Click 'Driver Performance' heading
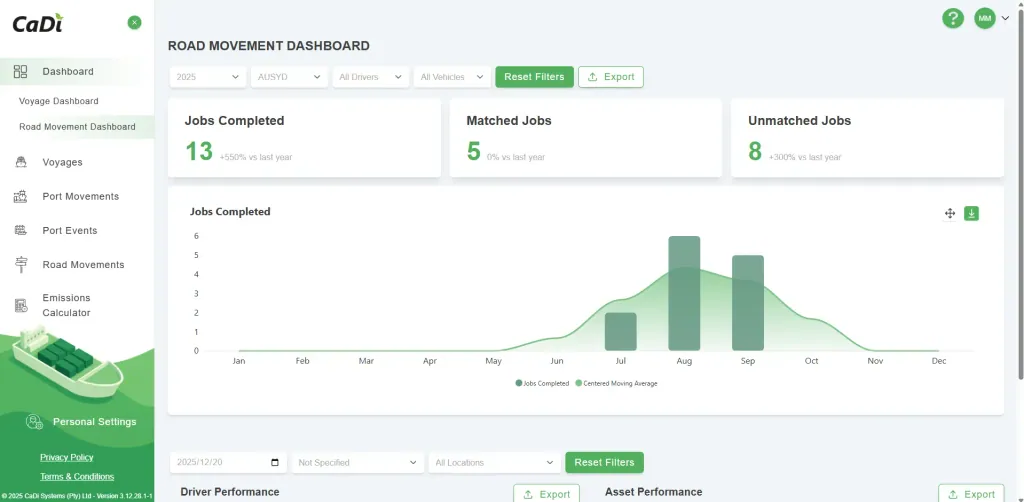 point(230,492)
